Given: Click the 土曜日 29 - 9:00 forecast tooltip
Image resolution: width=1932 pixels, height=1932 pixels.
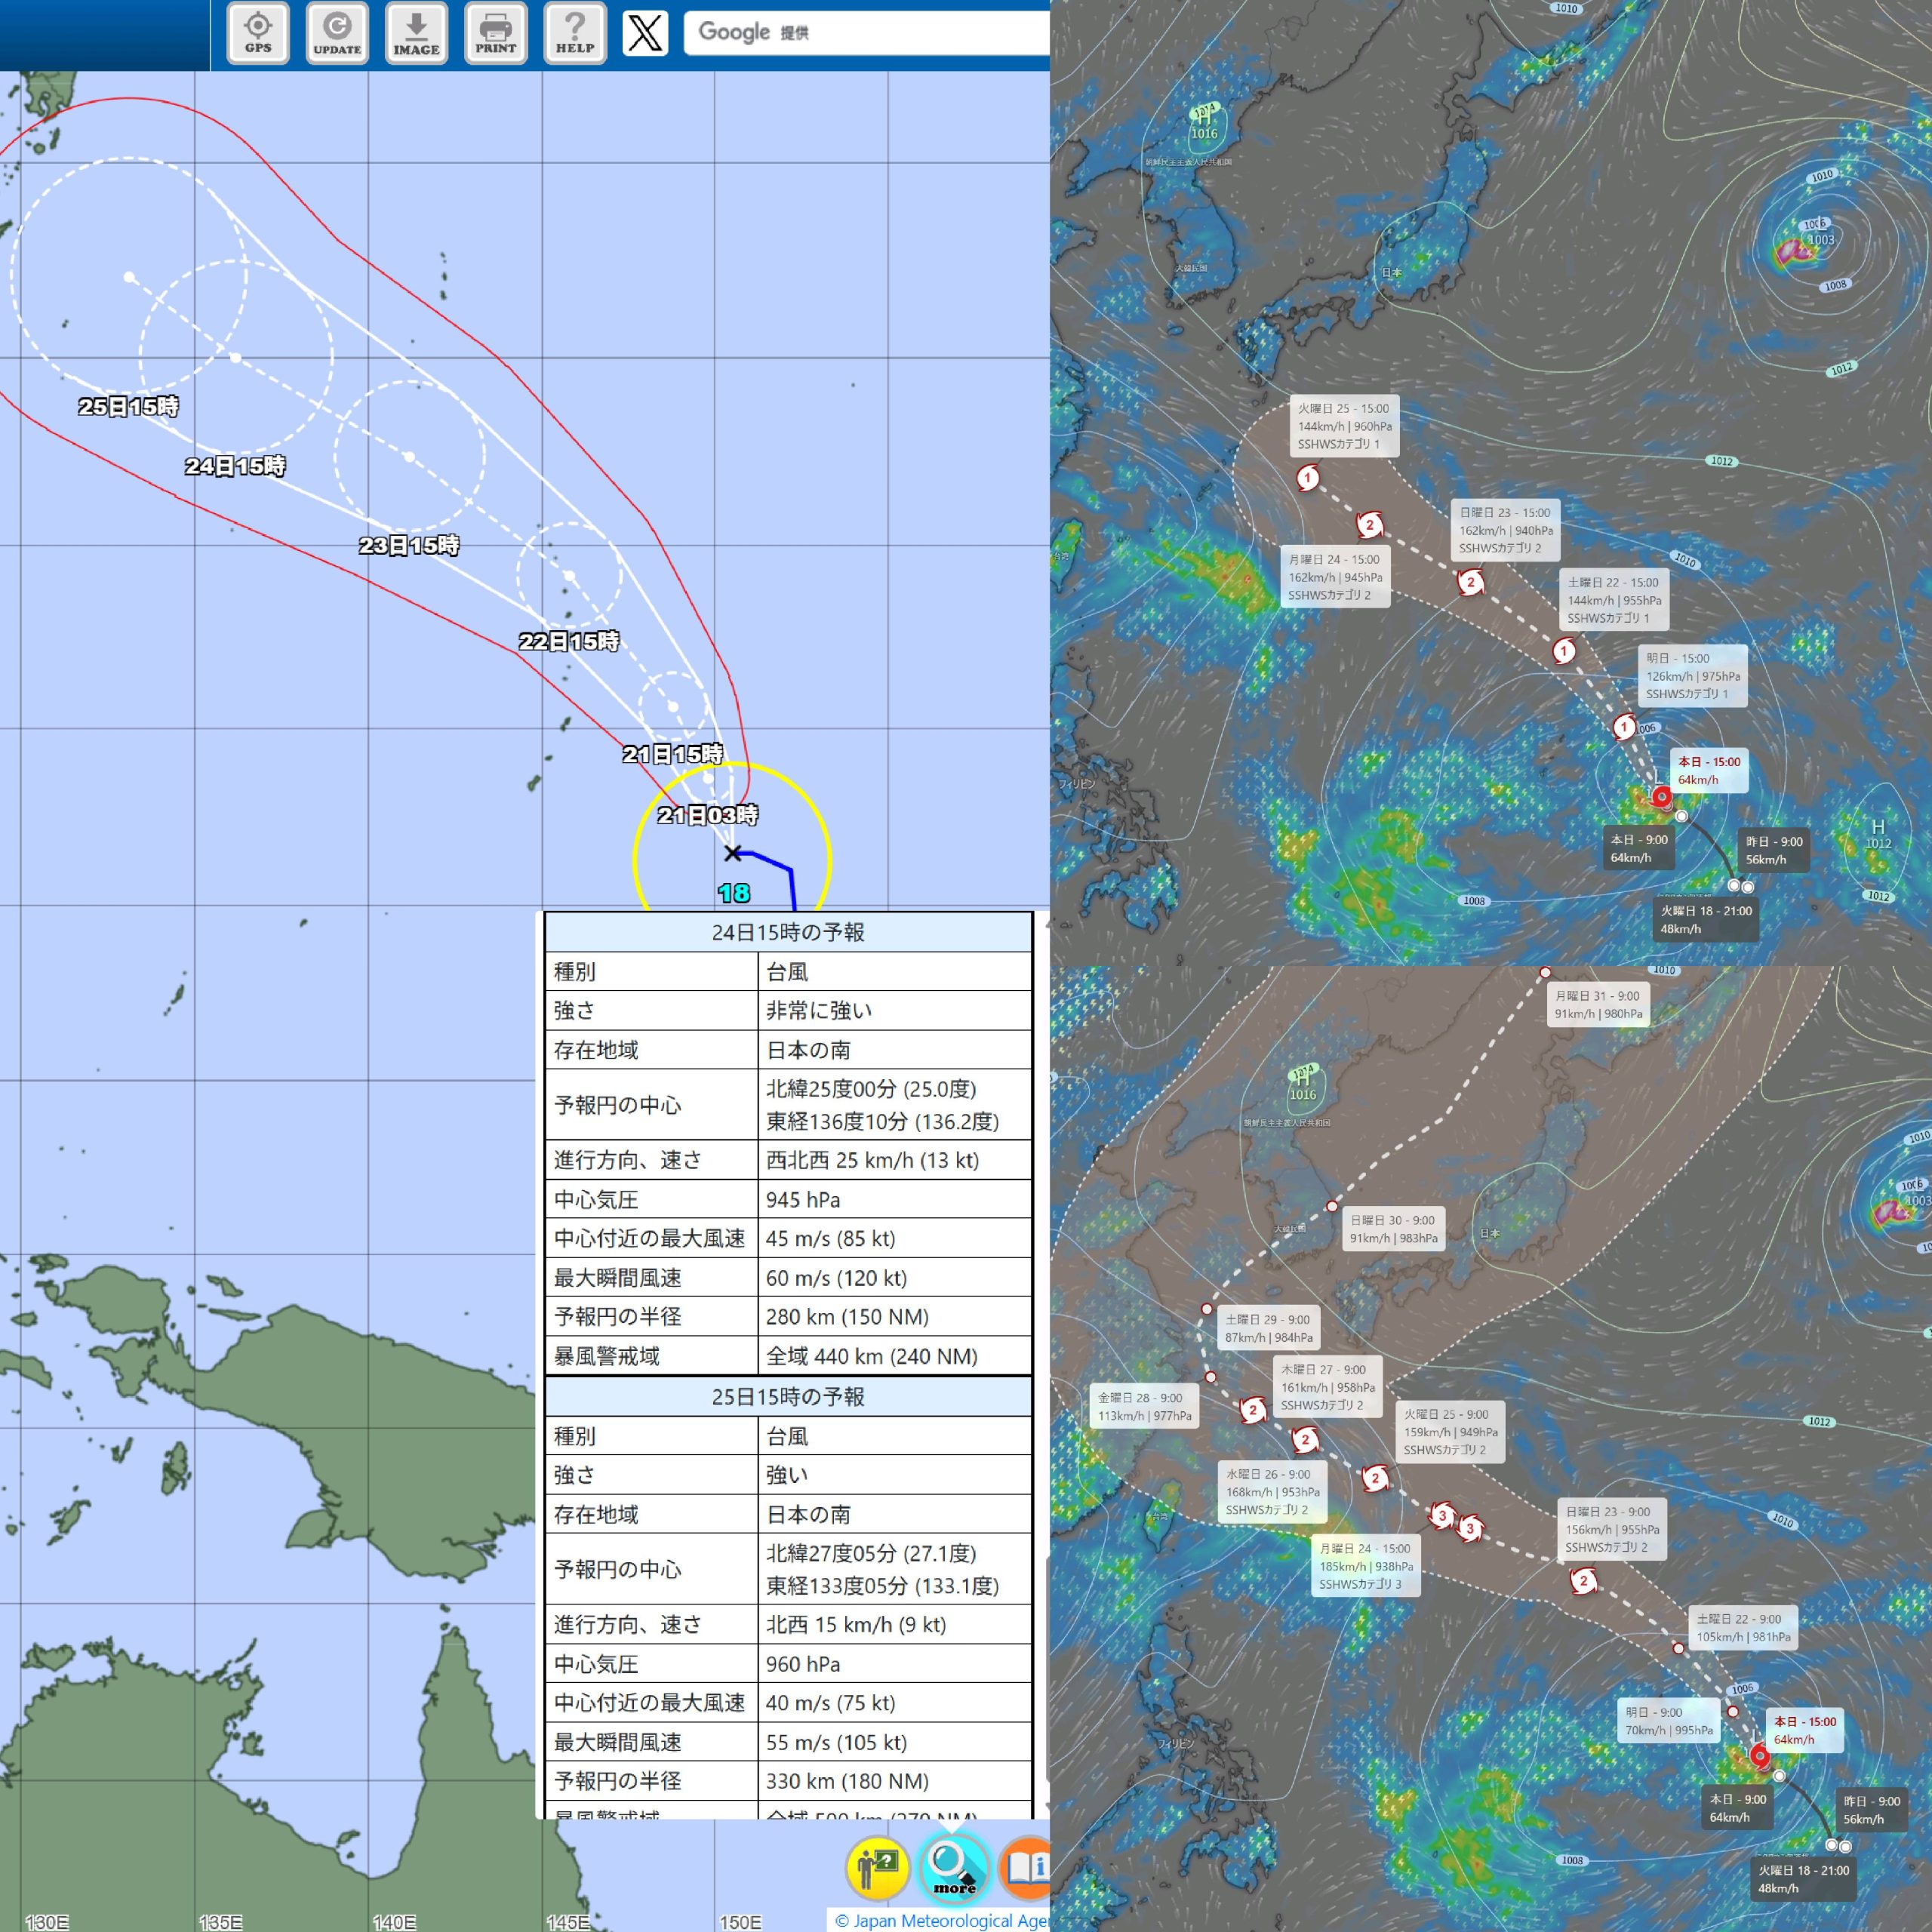Looking at the screenshot, I should point(1268,1328).
